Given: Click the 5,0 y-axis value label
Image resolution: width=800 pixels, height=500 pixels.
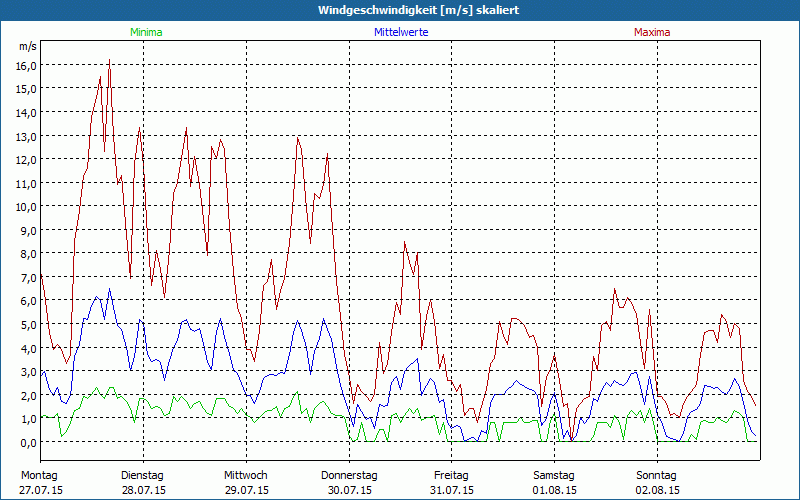Looking at the screenshot, I should pyautogui.click(x=29, y=324).
